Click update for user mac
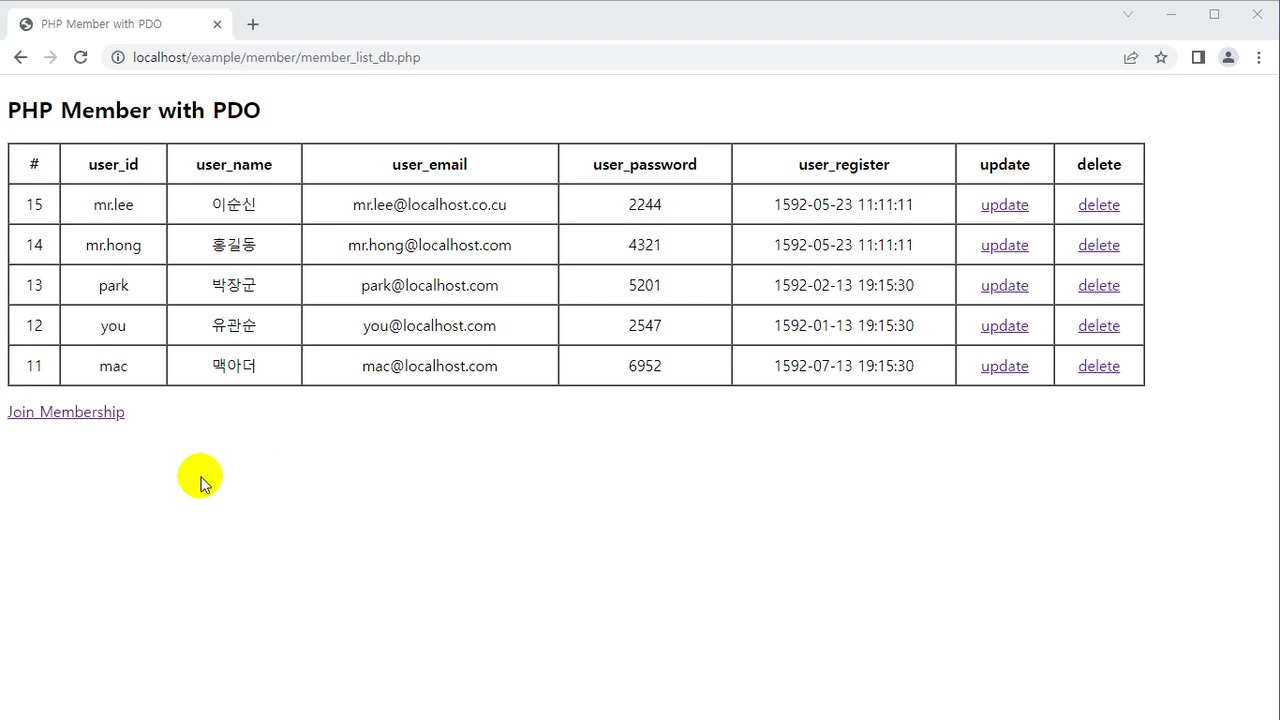Screen dimensions: 1280x720 pos(1004,366)
